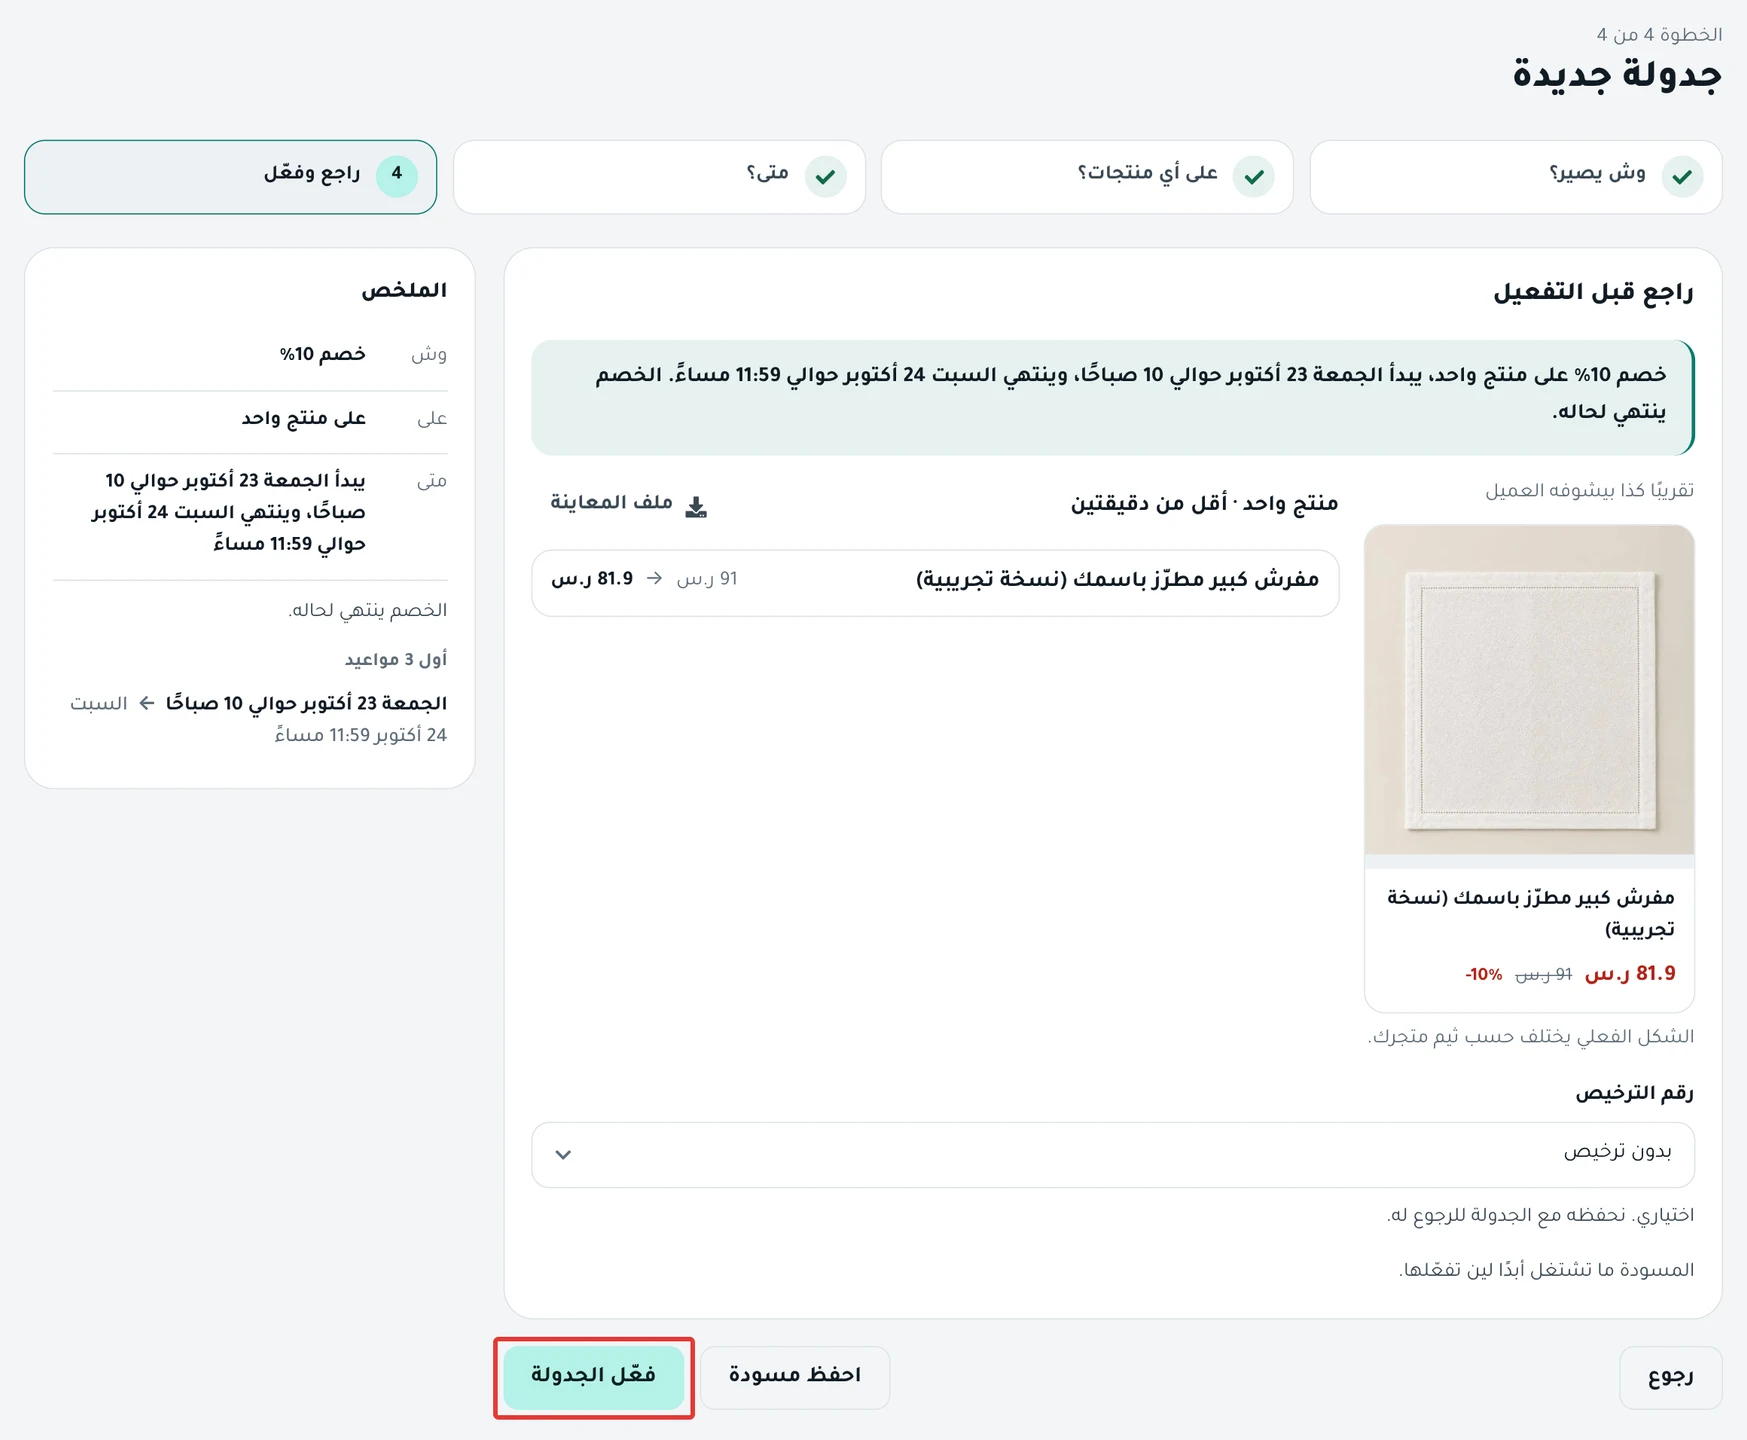This screenshot has width=1747, height=1440.
Task: Open the وش يصير؟ step tab
Action: (1516, 177)
